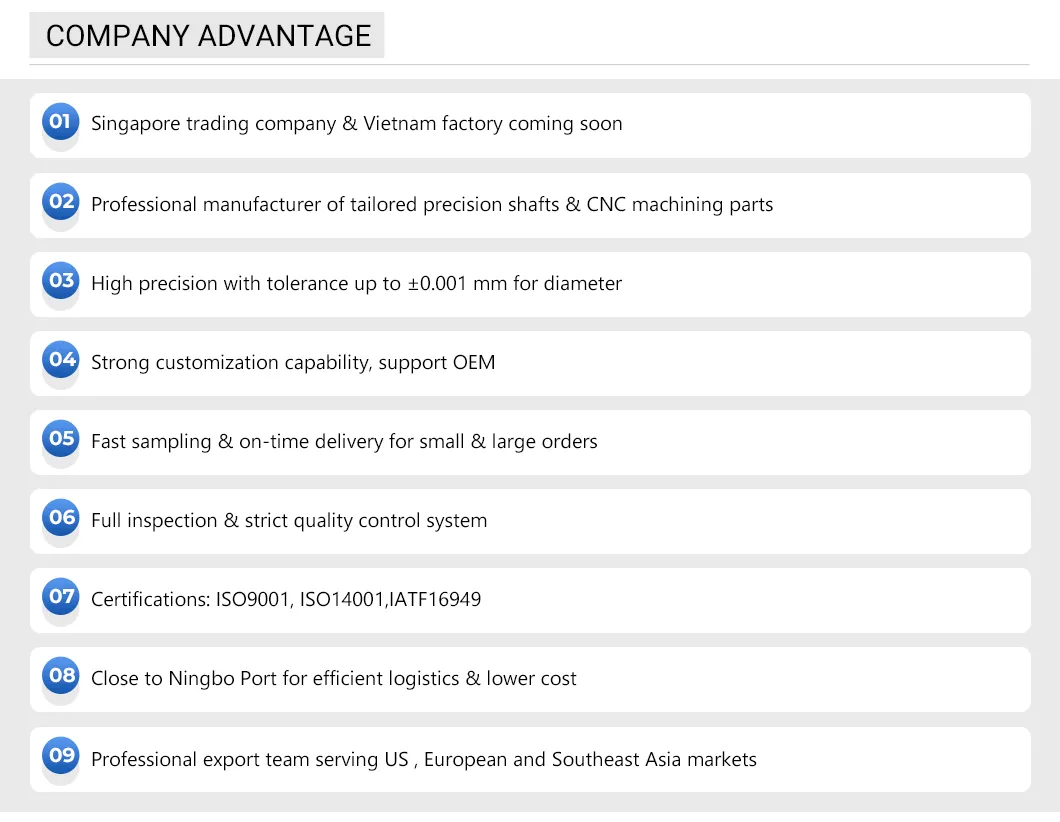Click the blue 08 number badge
This screenshot has width=1060, height=822.
61,676
